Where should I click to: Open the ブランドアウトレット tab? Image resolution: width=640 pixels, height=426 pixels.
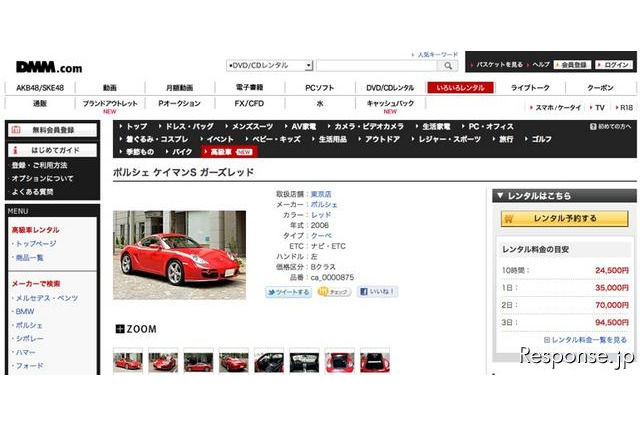[x=110, y=104]
